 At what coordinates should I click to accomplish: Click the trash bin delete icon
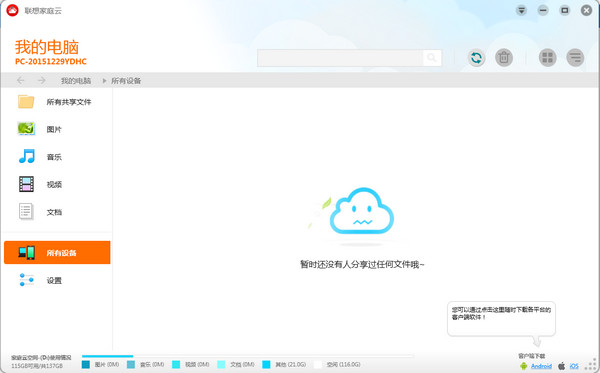[504, 58]
